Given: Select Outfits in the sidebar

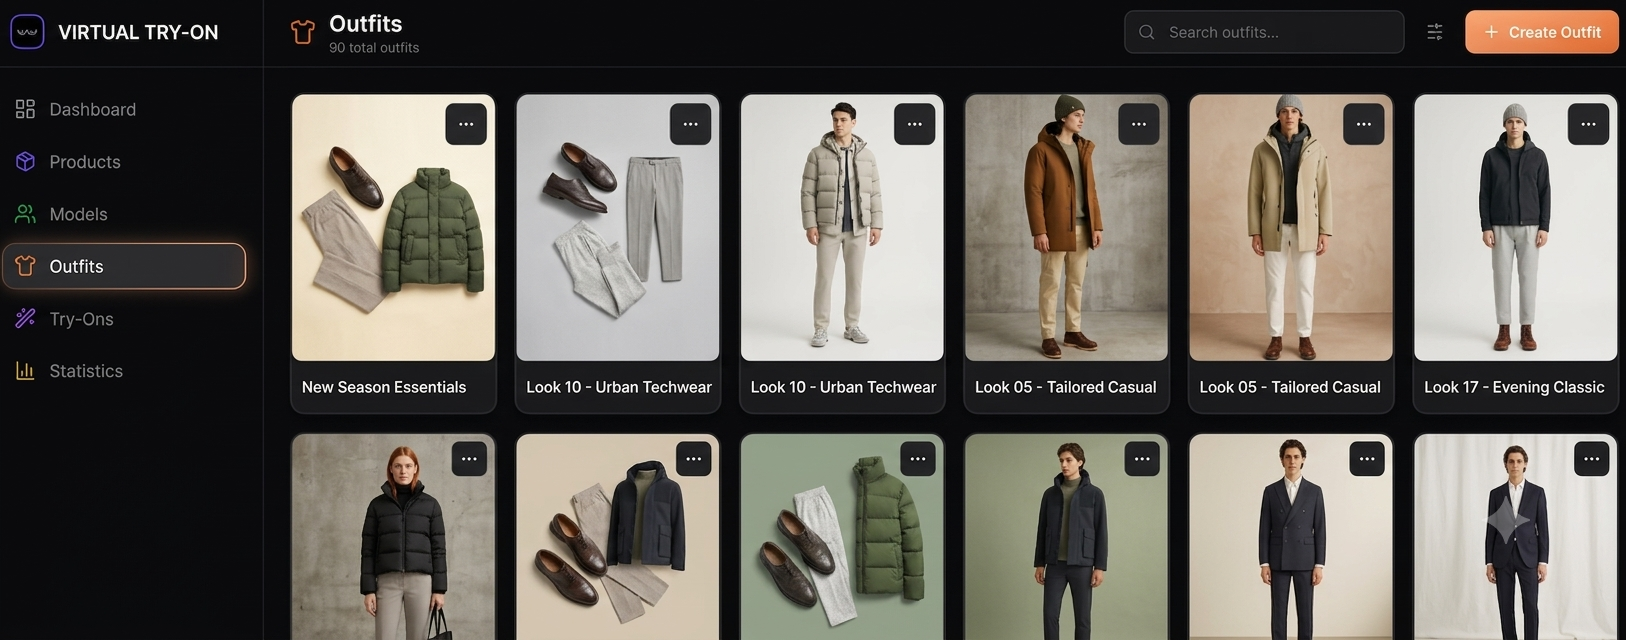Looking at the screenshot, I should [x=124, y=266].
